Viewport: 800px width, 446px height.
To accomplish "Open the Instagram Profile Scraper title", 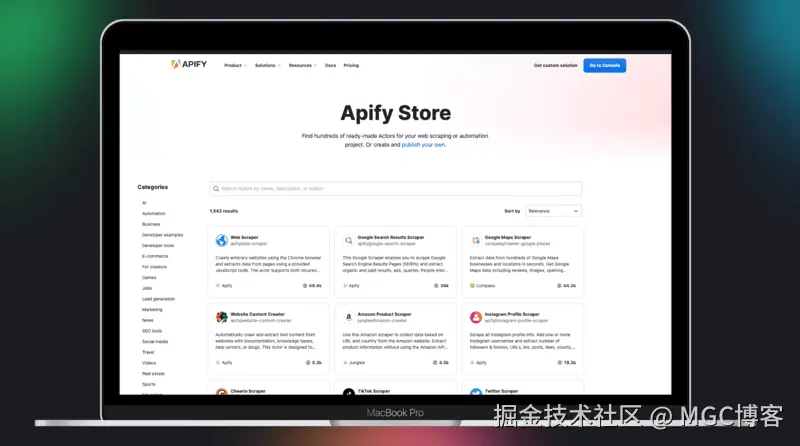I will point(512,314).
